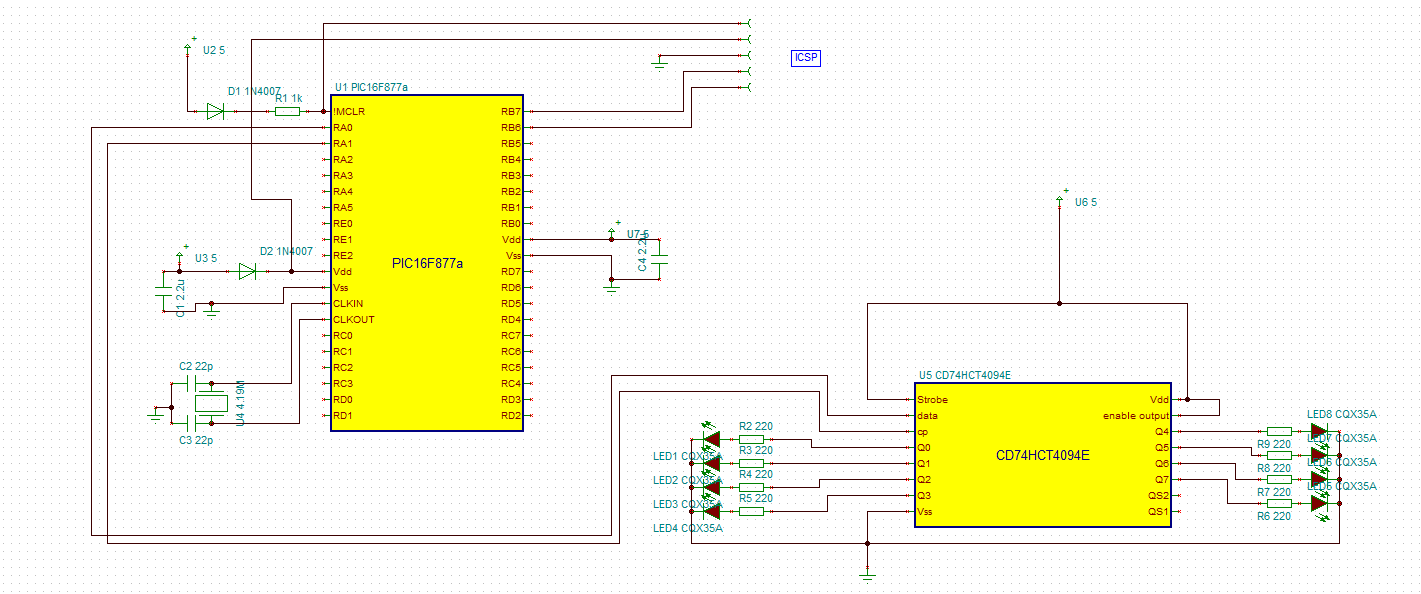
Task: Click the R6 220 text label
Action: pos(1274,517)
